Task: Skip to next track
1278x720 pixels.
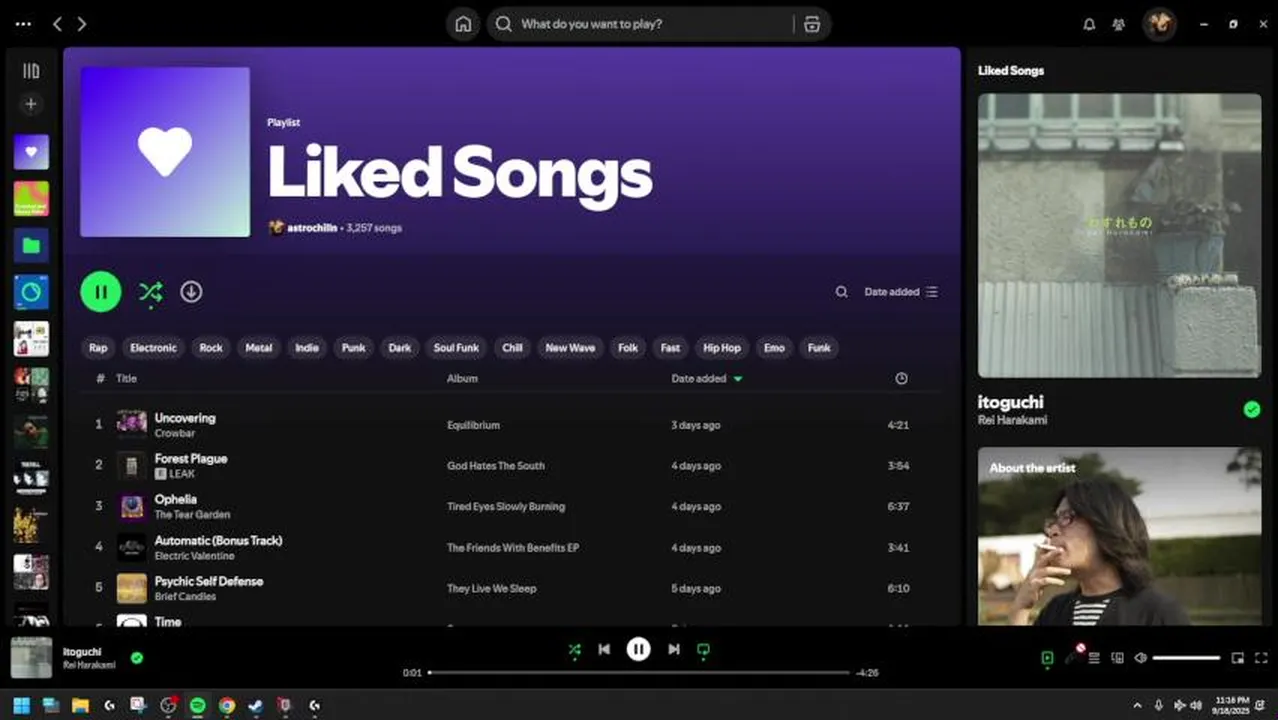Action: click(674, 650)
